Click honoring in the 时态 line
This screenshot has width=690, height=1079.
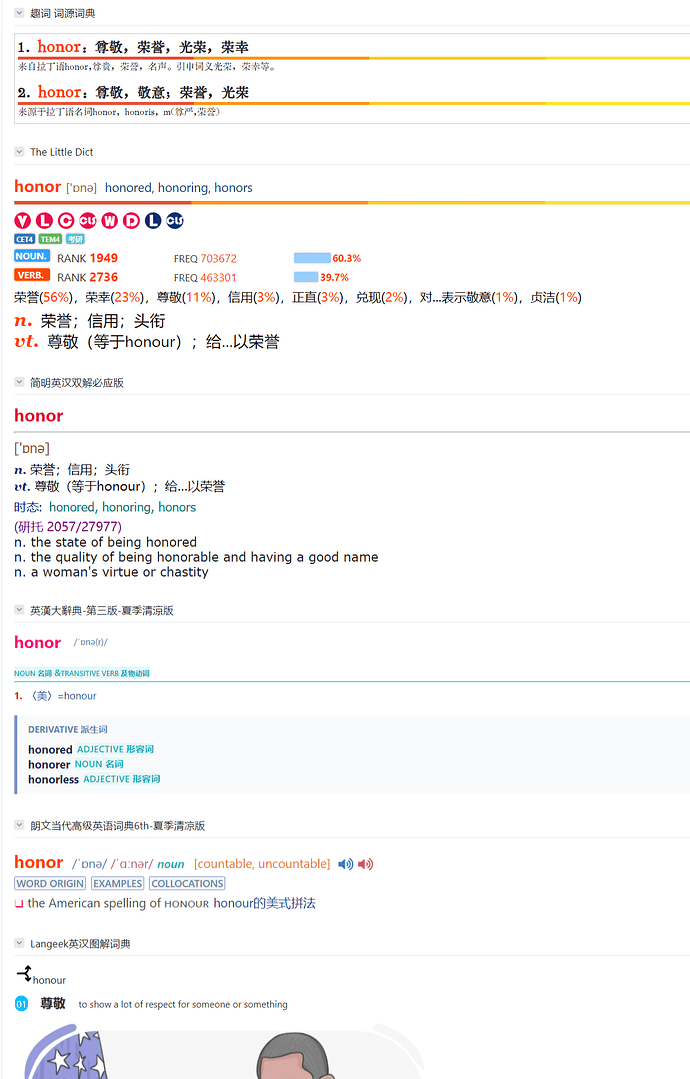127,507
